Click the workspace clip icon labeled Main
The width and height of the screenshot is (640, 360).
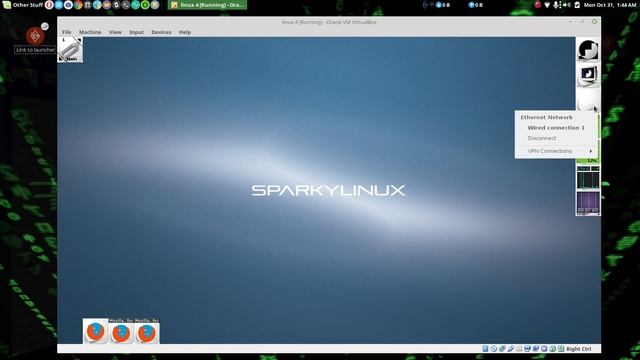pyautogui.click(x=70, y=50)
